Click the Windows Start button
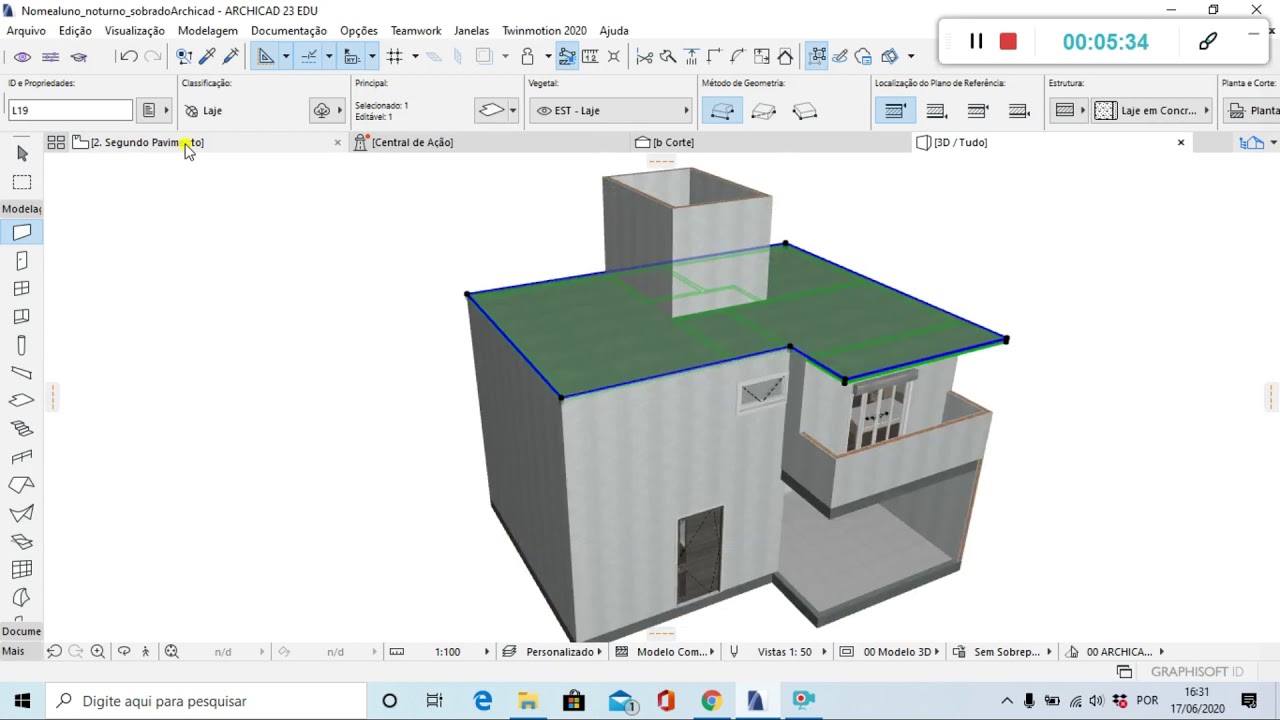Image resolution: width=1280 pixels, height=720 pixels. [22, 701]
